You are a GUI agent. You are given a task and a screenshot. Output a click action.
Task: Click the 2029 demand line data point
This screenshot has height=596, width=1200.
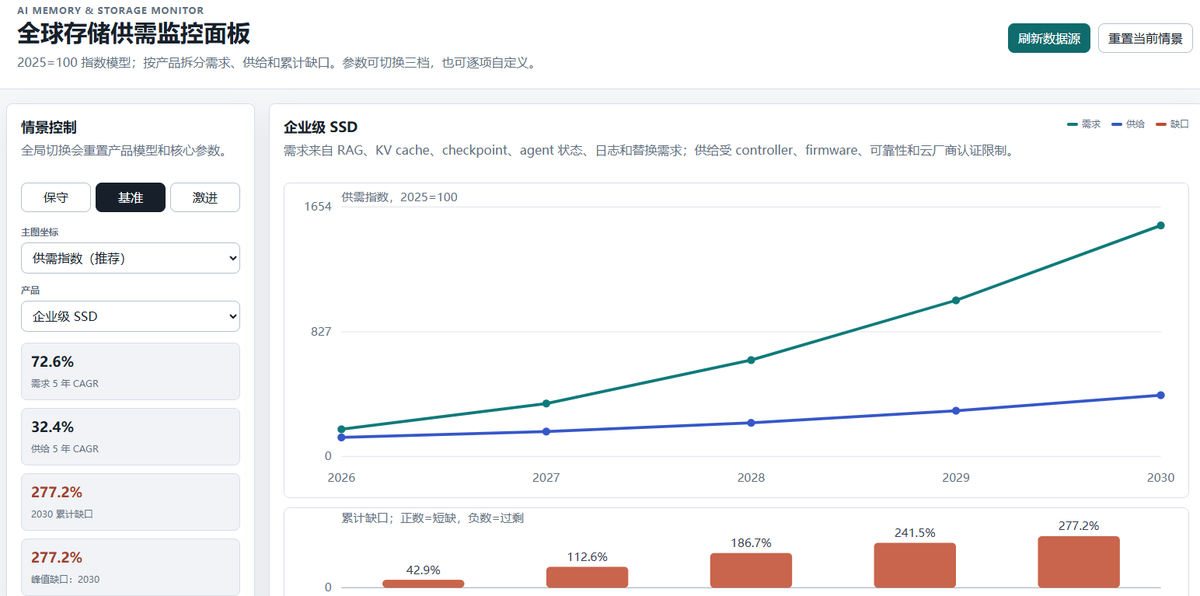(956, 300)
